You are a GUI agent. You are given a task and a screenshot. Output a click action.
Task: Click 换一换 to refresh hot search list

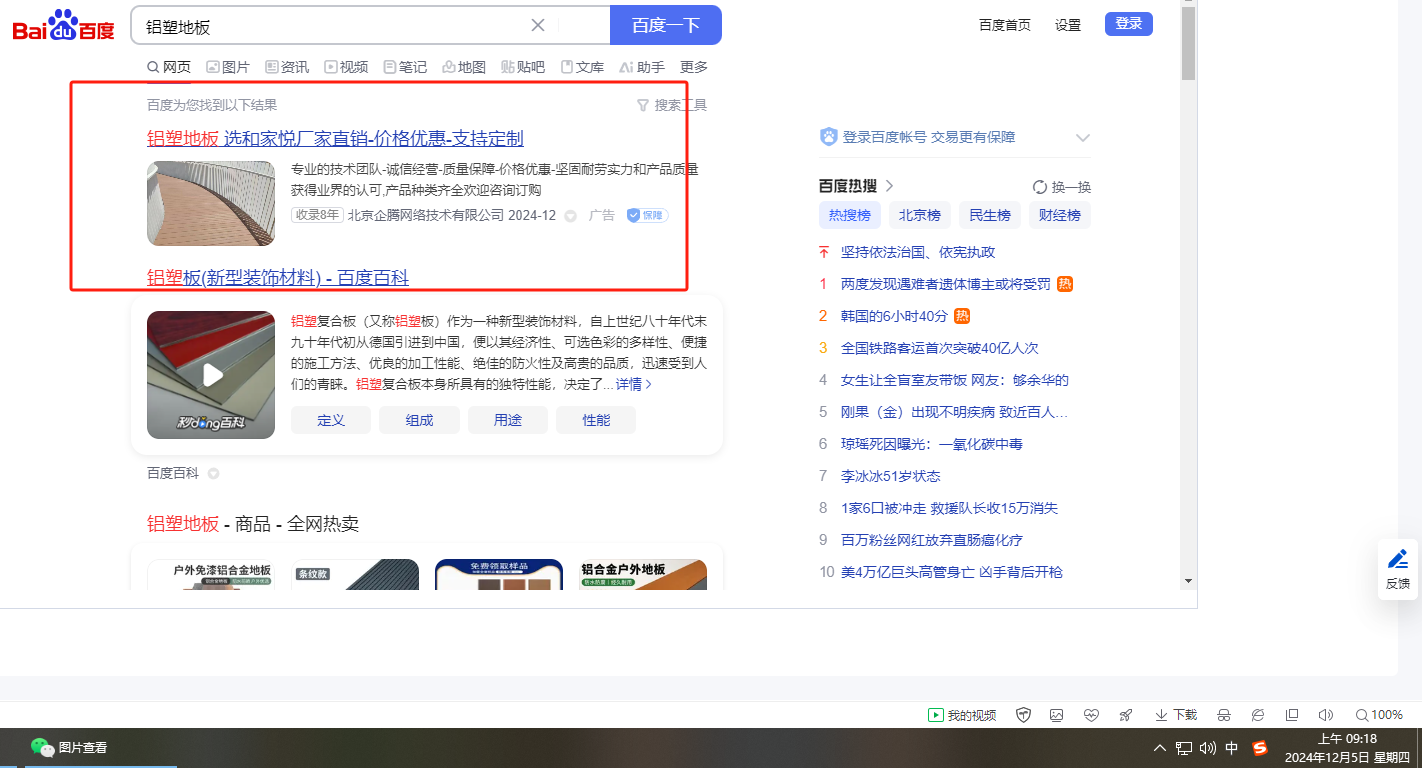coord(1061,187)
